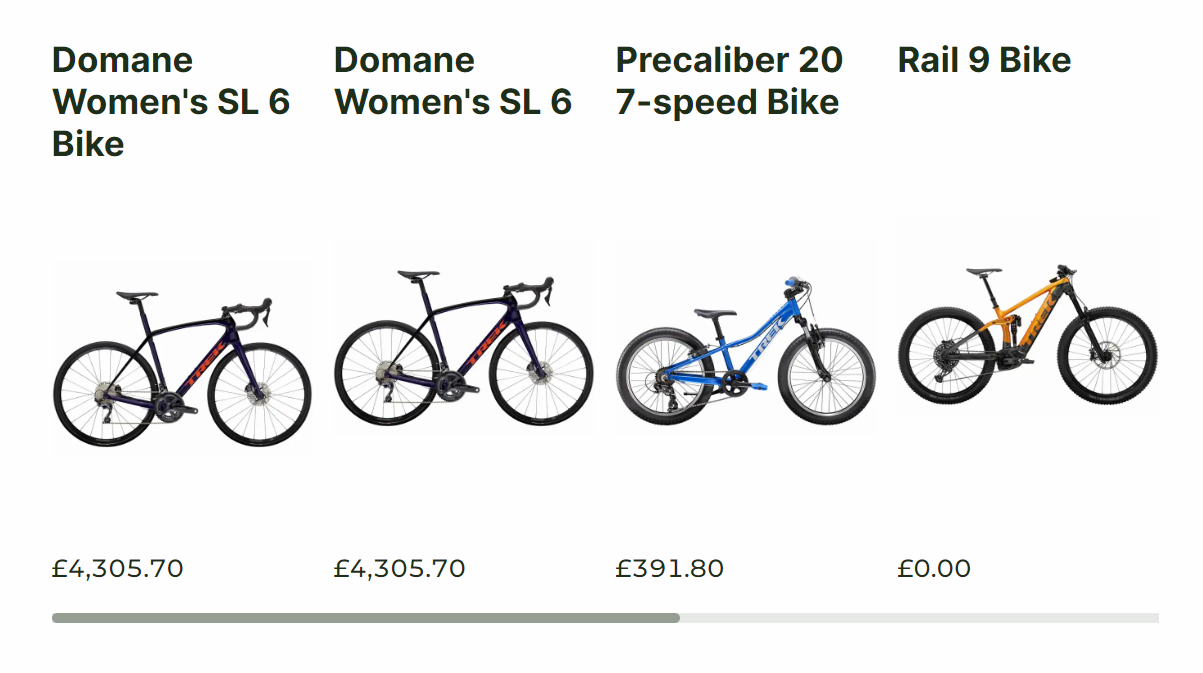Click the blue Precaliber 20 bike photo
1203x673 pixels.
coord(745,337)
